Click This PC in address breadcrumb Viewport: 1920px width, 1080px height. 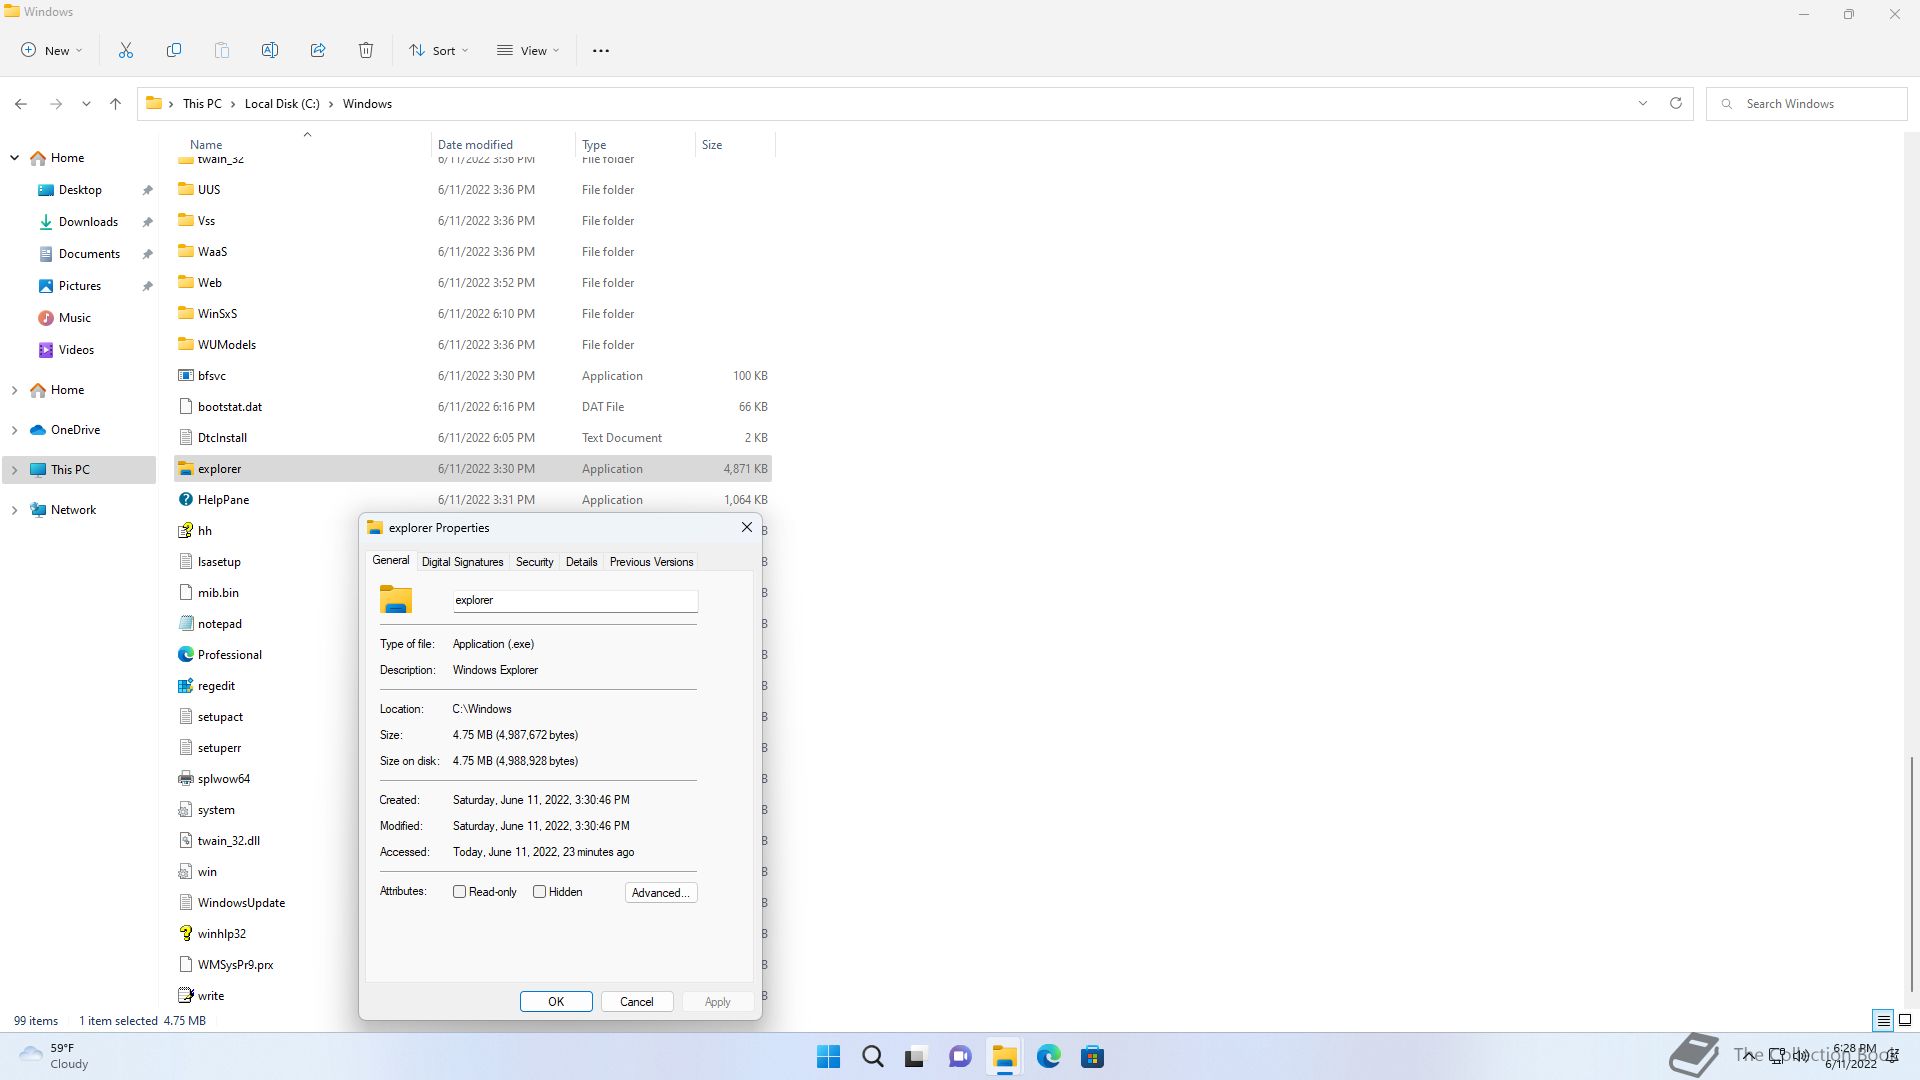tap(202, 104)
